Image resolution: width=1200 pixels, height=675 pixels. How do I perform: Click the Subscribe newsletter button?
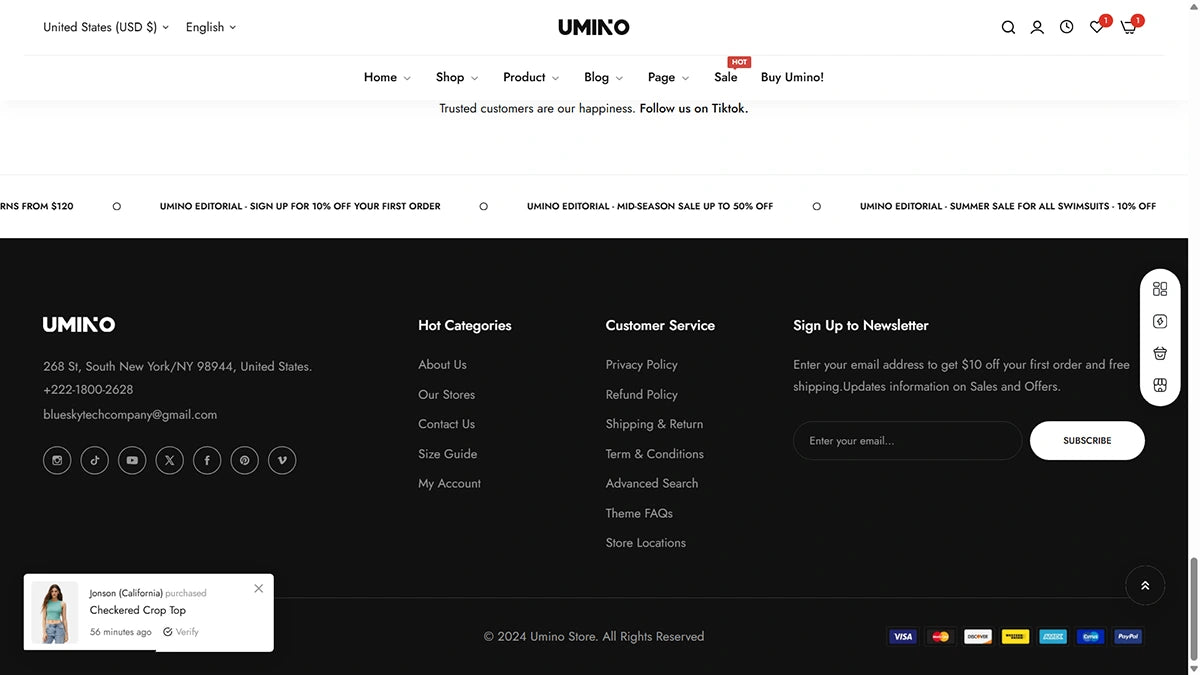[x=1087, y=440]
